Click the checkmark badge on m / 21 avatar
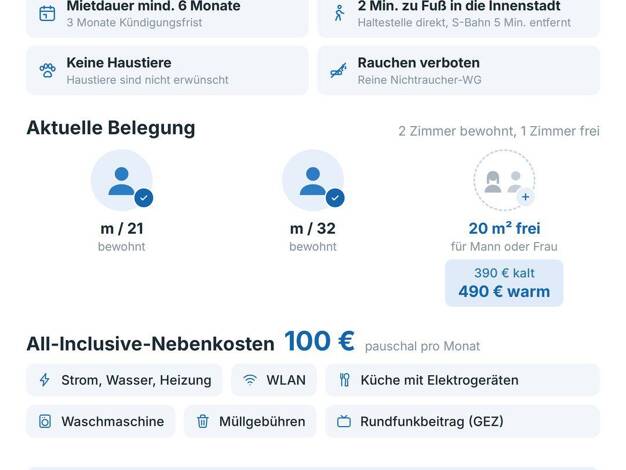The width and height of the screenshot is (626, 470). pyautogui.click(x=144, y=198)
